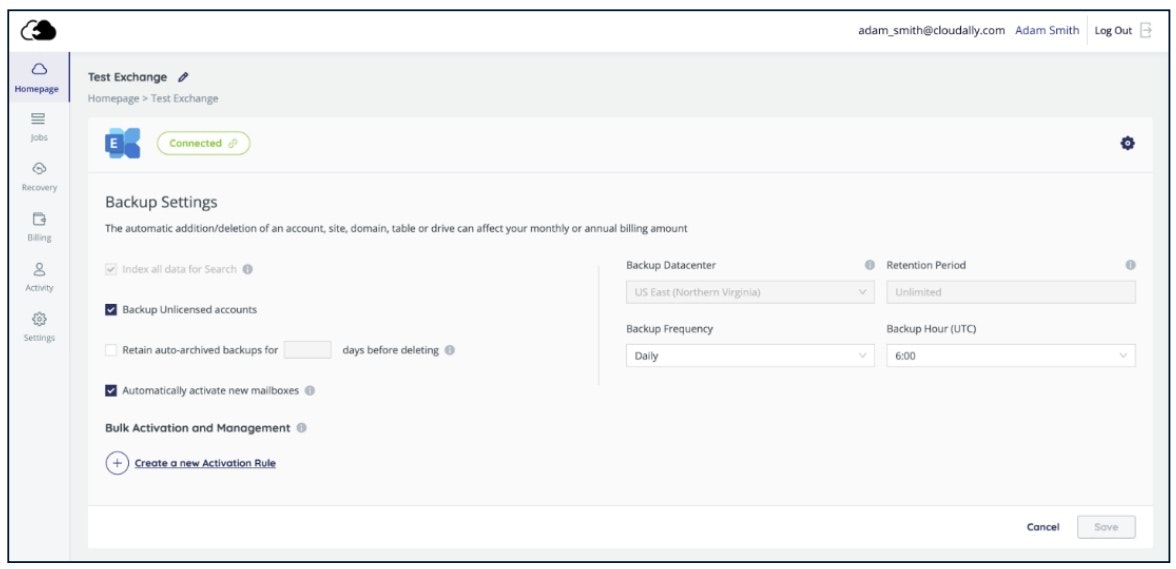The image size is (1176, 569).
Task: Click the Cancel button
Action: pyautogui.click(x=1042, y=527)
